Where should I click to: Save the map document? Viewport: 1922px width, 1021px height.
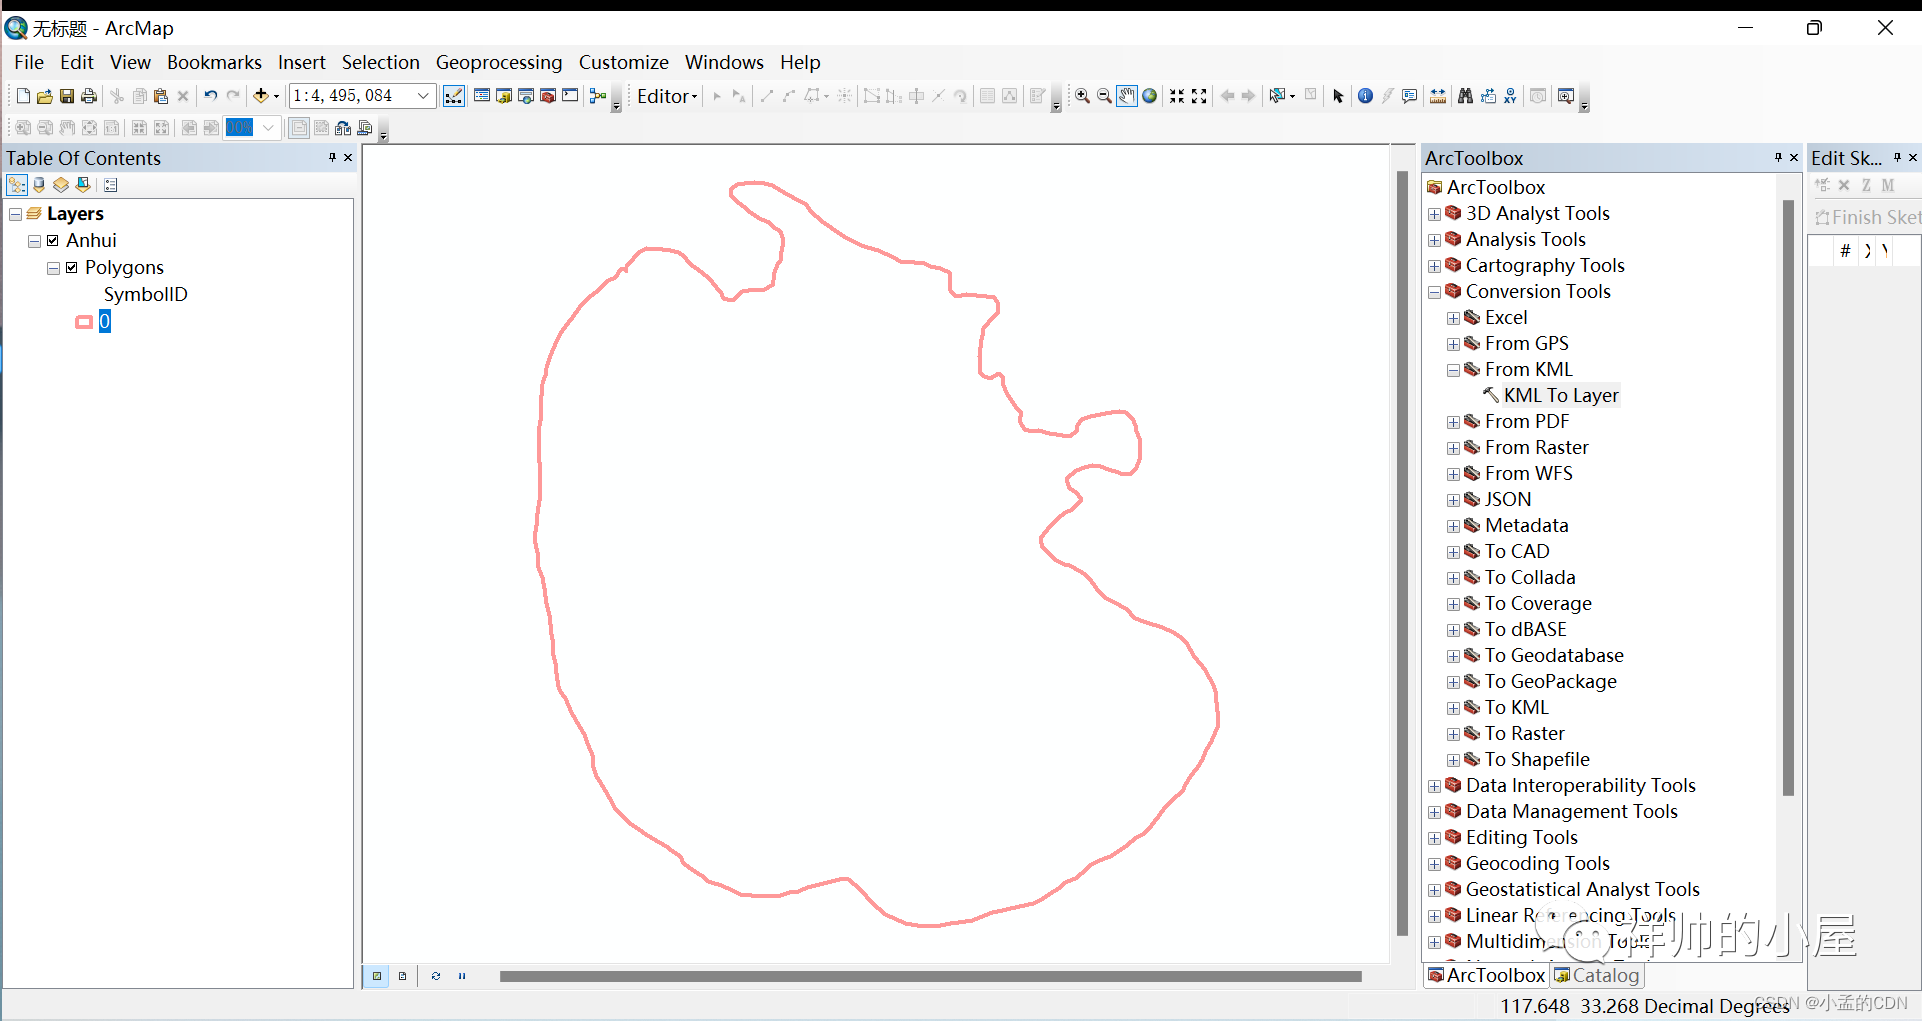(x=67, y=96)
